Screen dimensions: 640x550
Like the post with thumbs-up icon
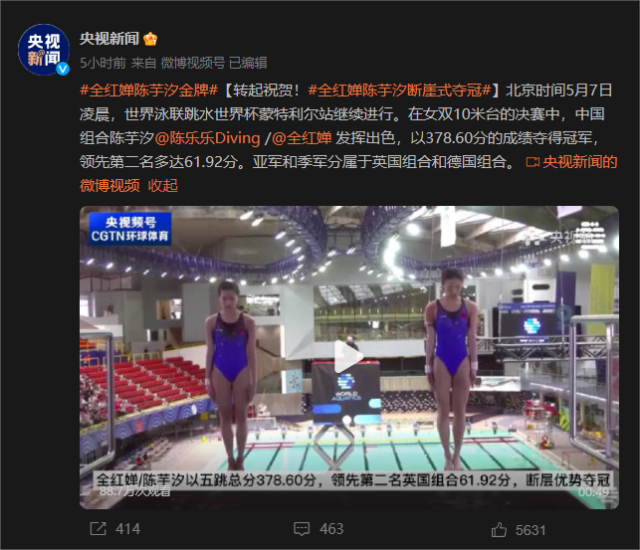(x=499, y=530)
